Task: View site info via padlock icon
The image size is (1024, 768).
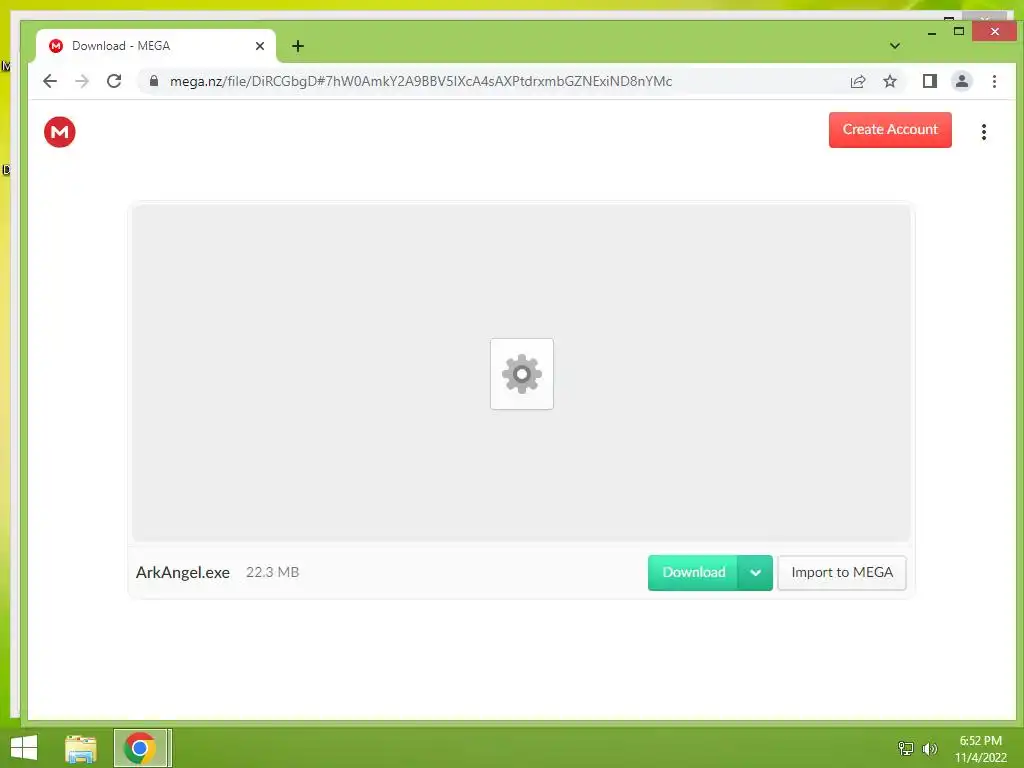Action: (x=154, y=81)
